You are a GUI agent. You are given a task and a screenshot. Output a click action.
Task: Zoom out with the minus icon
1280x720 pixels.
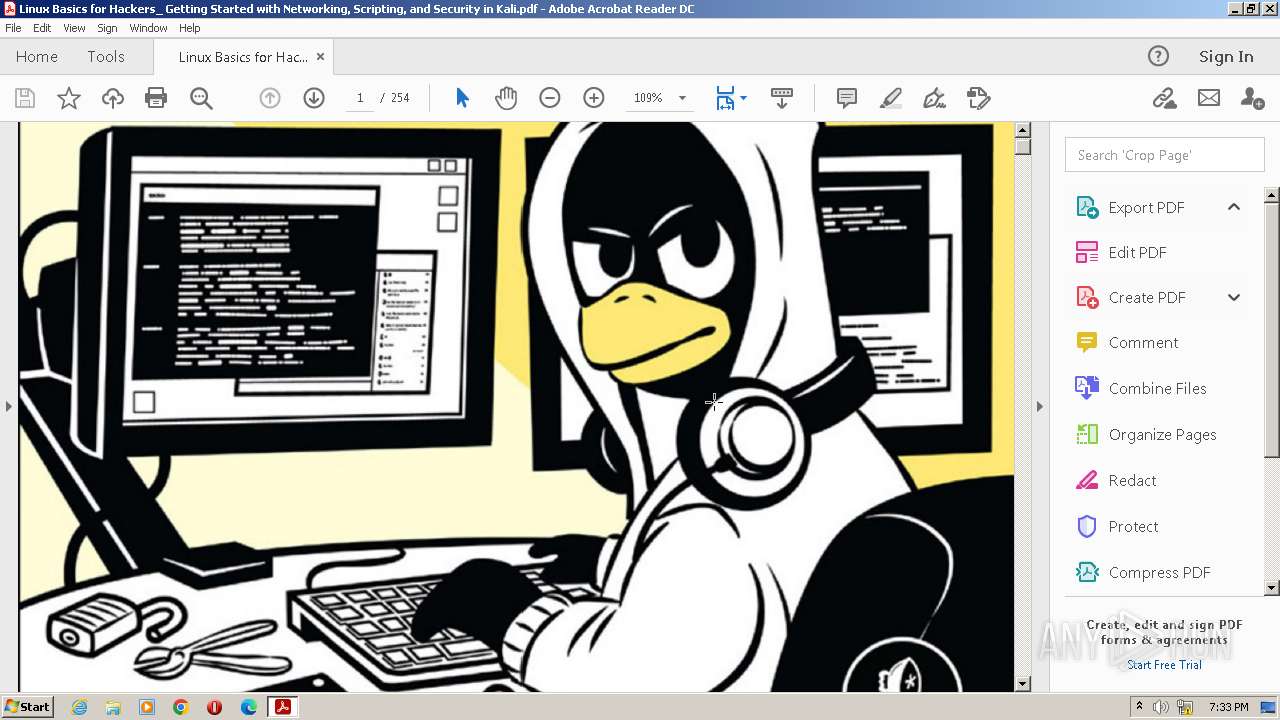tap(549, 98)
